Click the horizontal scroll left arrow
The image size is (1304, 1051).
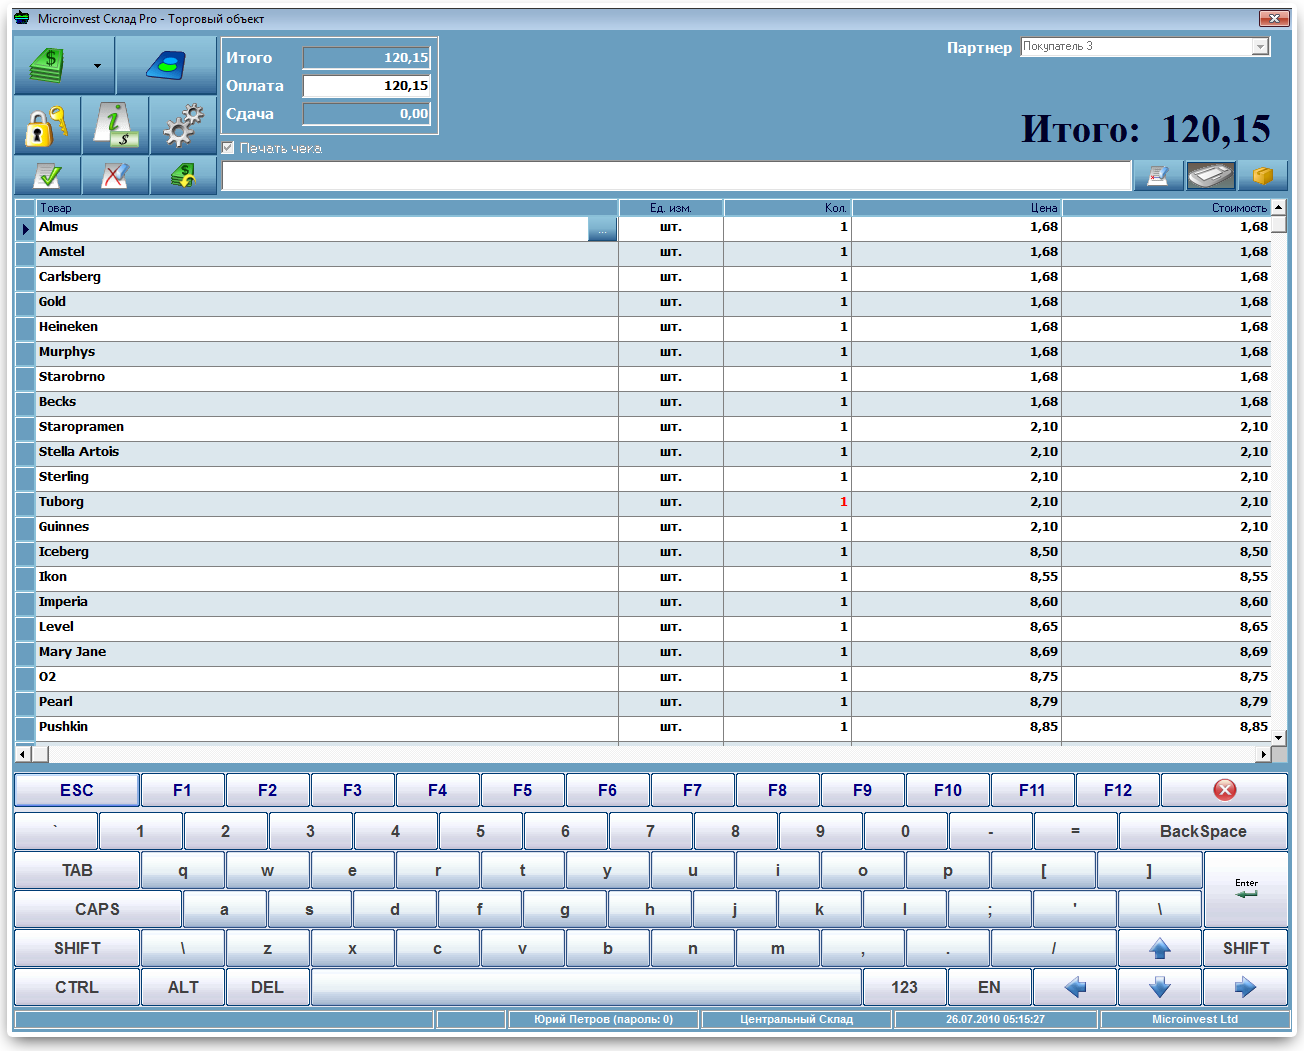click(x=23, y=754)
